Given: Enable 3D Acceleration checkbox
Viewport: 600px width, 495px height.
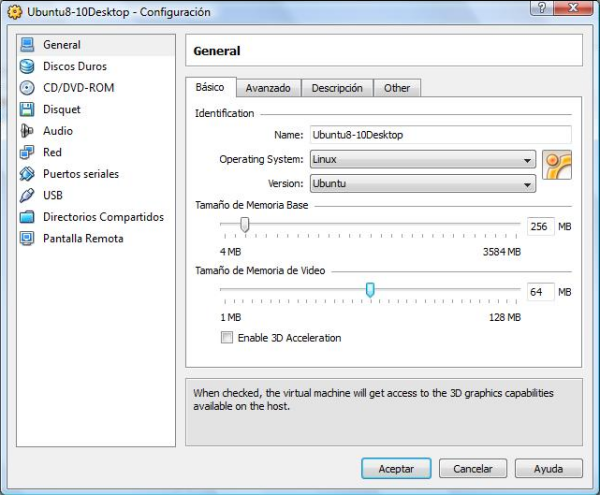Looking at the screenshot, I should pos(227,338).
